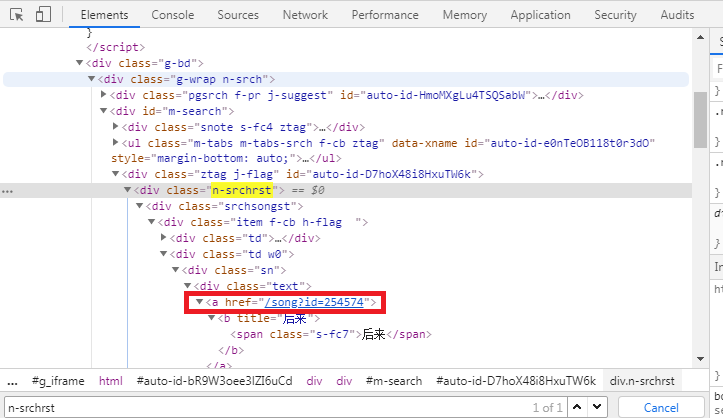The height and width of the screenshot is (418, 723).
Task: Click the ellipsis beside the selected n-srchrst row
Action: (8, 190)
